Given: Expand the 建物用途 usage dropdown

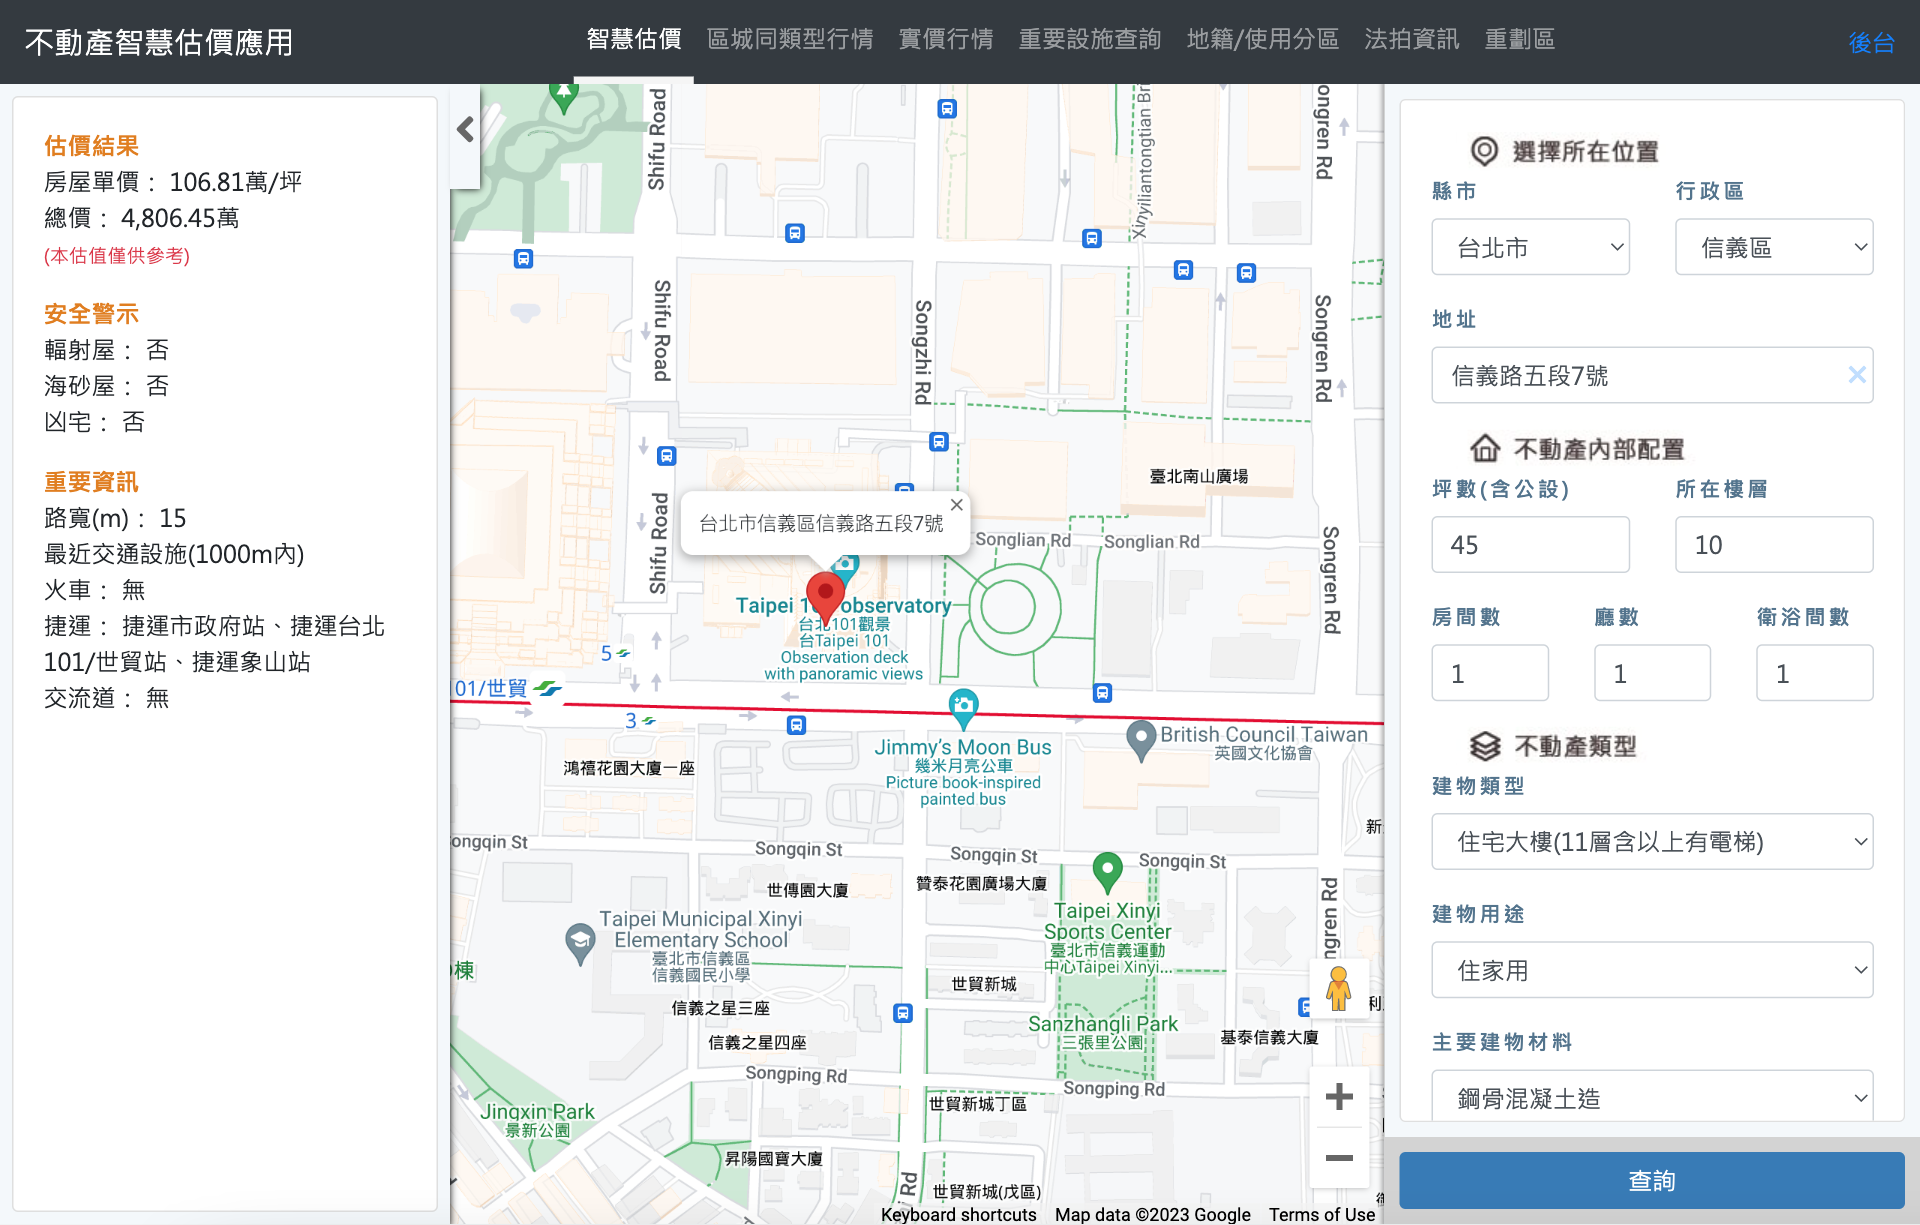Looking at the screenshot, I should click(x=1652, y=970).
